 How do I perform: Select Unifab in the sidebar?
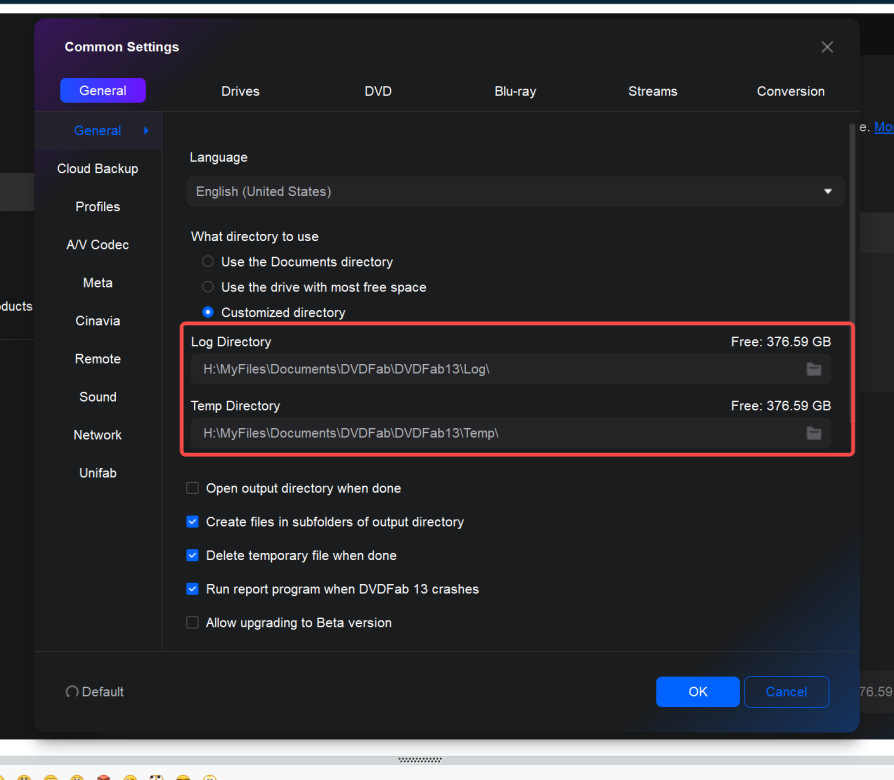click(x=97, y=473)
